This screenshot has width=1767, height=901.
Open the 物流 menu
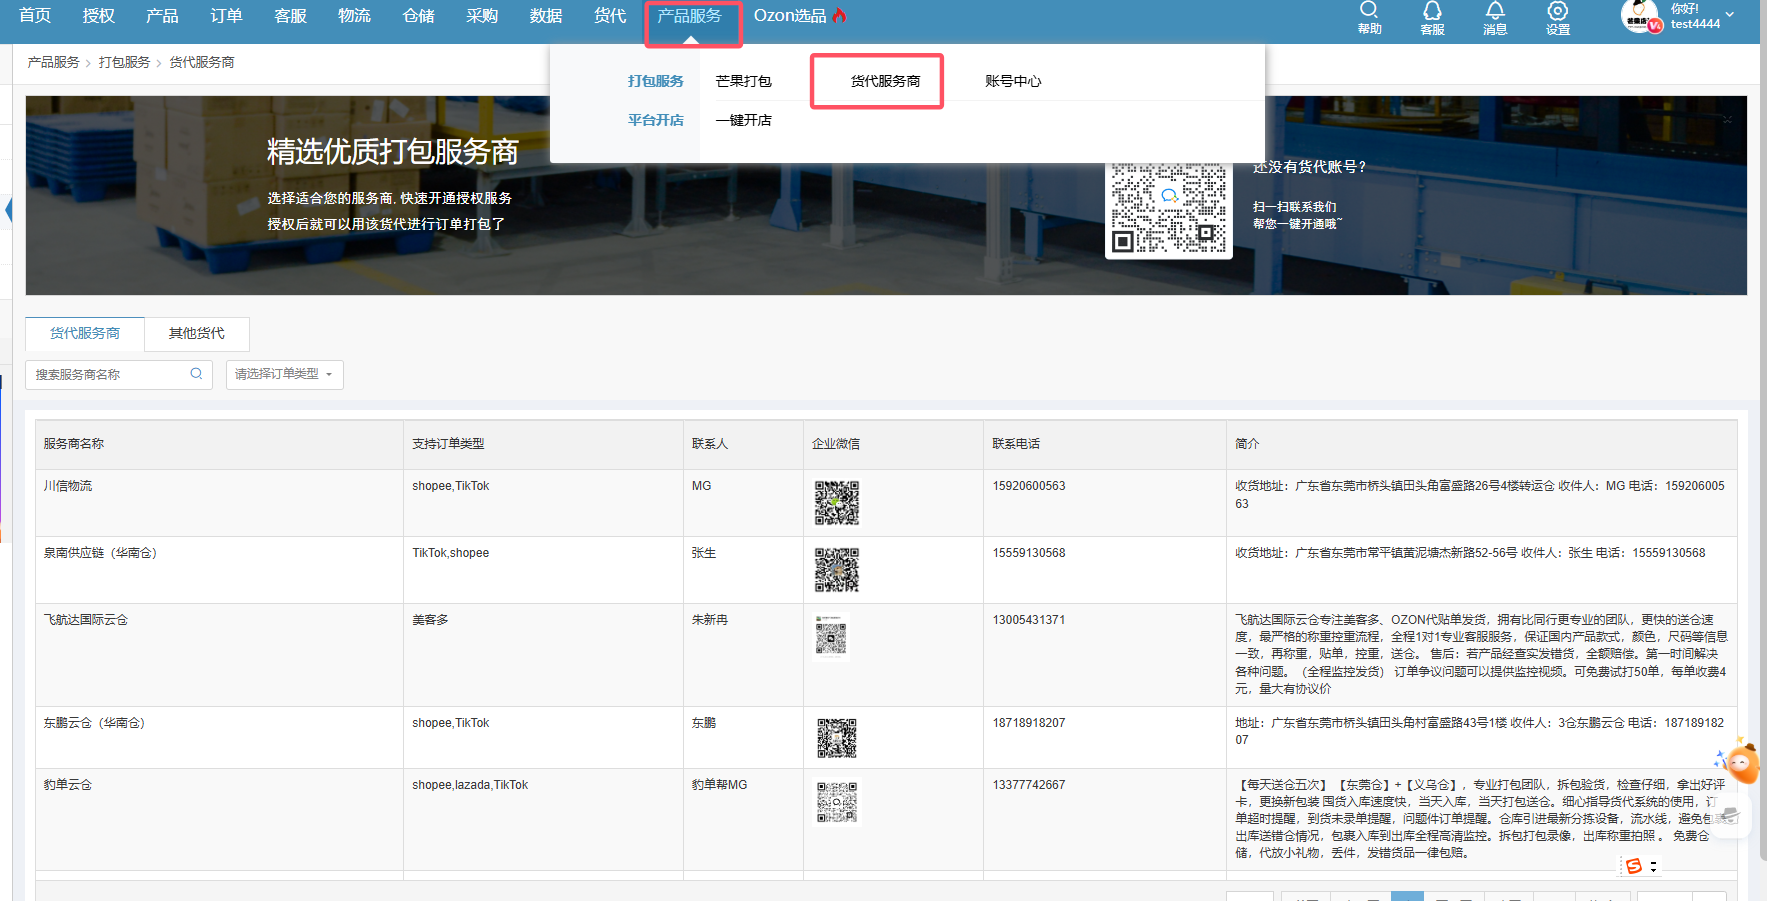[x=354, y=16]
